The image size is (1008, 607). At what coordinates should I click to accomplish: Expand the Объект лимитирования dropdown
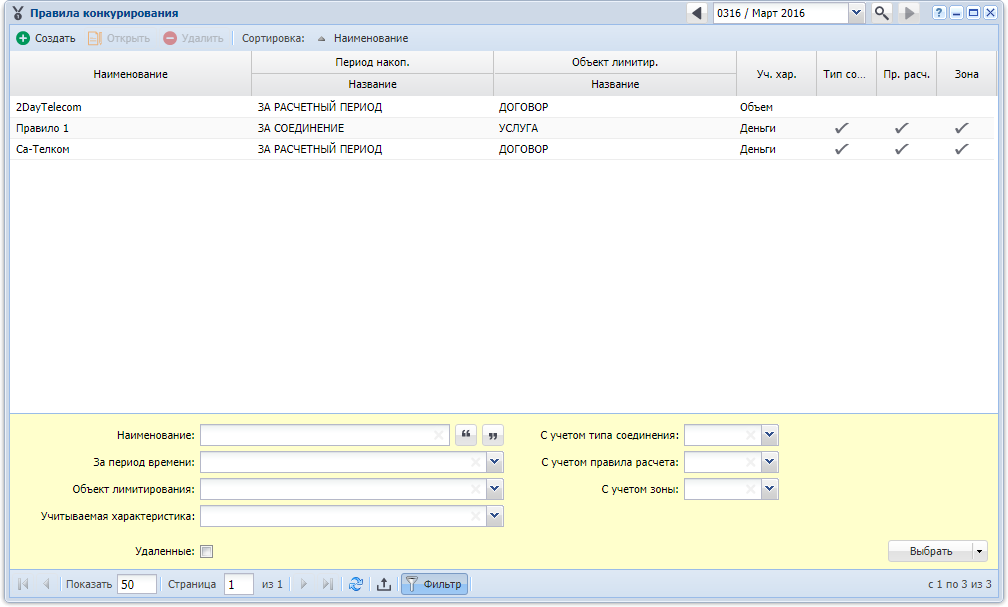[494, 489]
